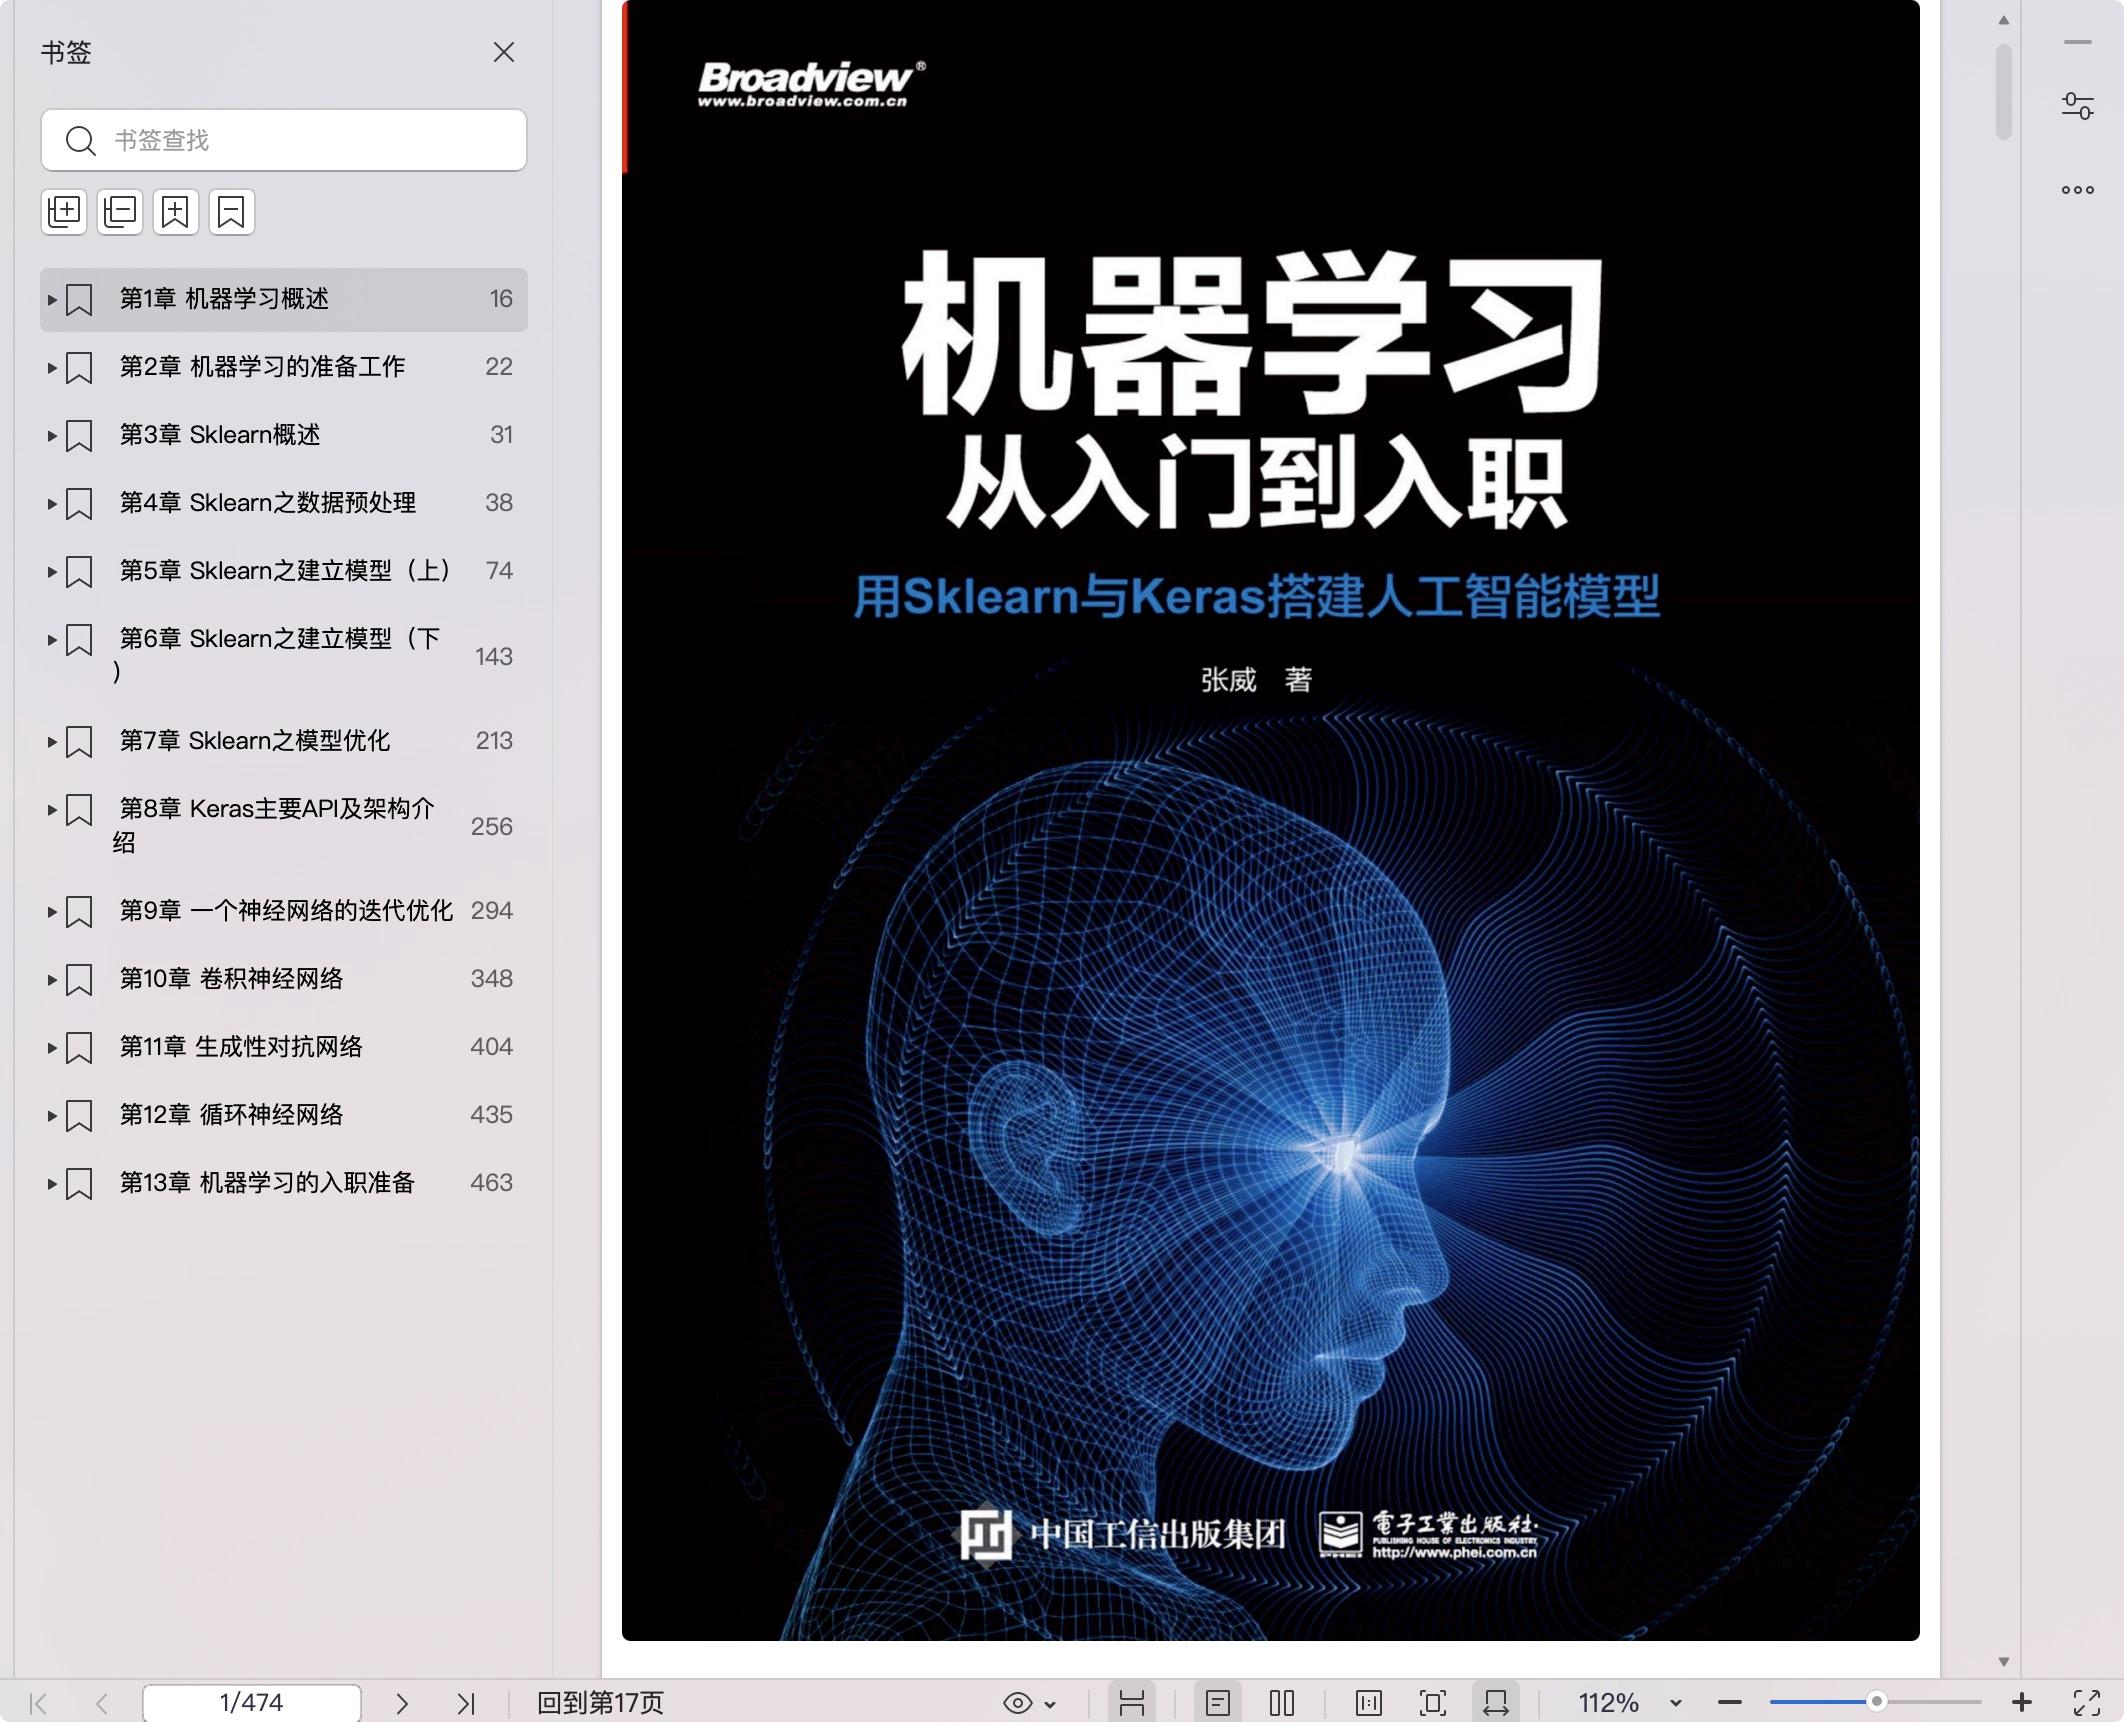Zoom out with minus button
Screen dimensions: 2124x1722
1730,1702
